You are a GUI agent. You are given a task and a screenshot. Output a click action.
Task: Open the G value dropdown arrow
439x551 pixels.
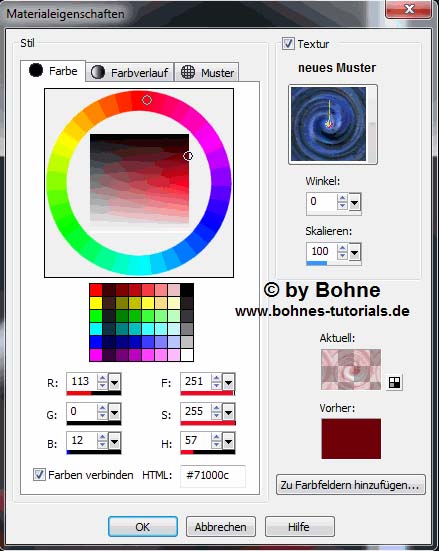point(115,412)
